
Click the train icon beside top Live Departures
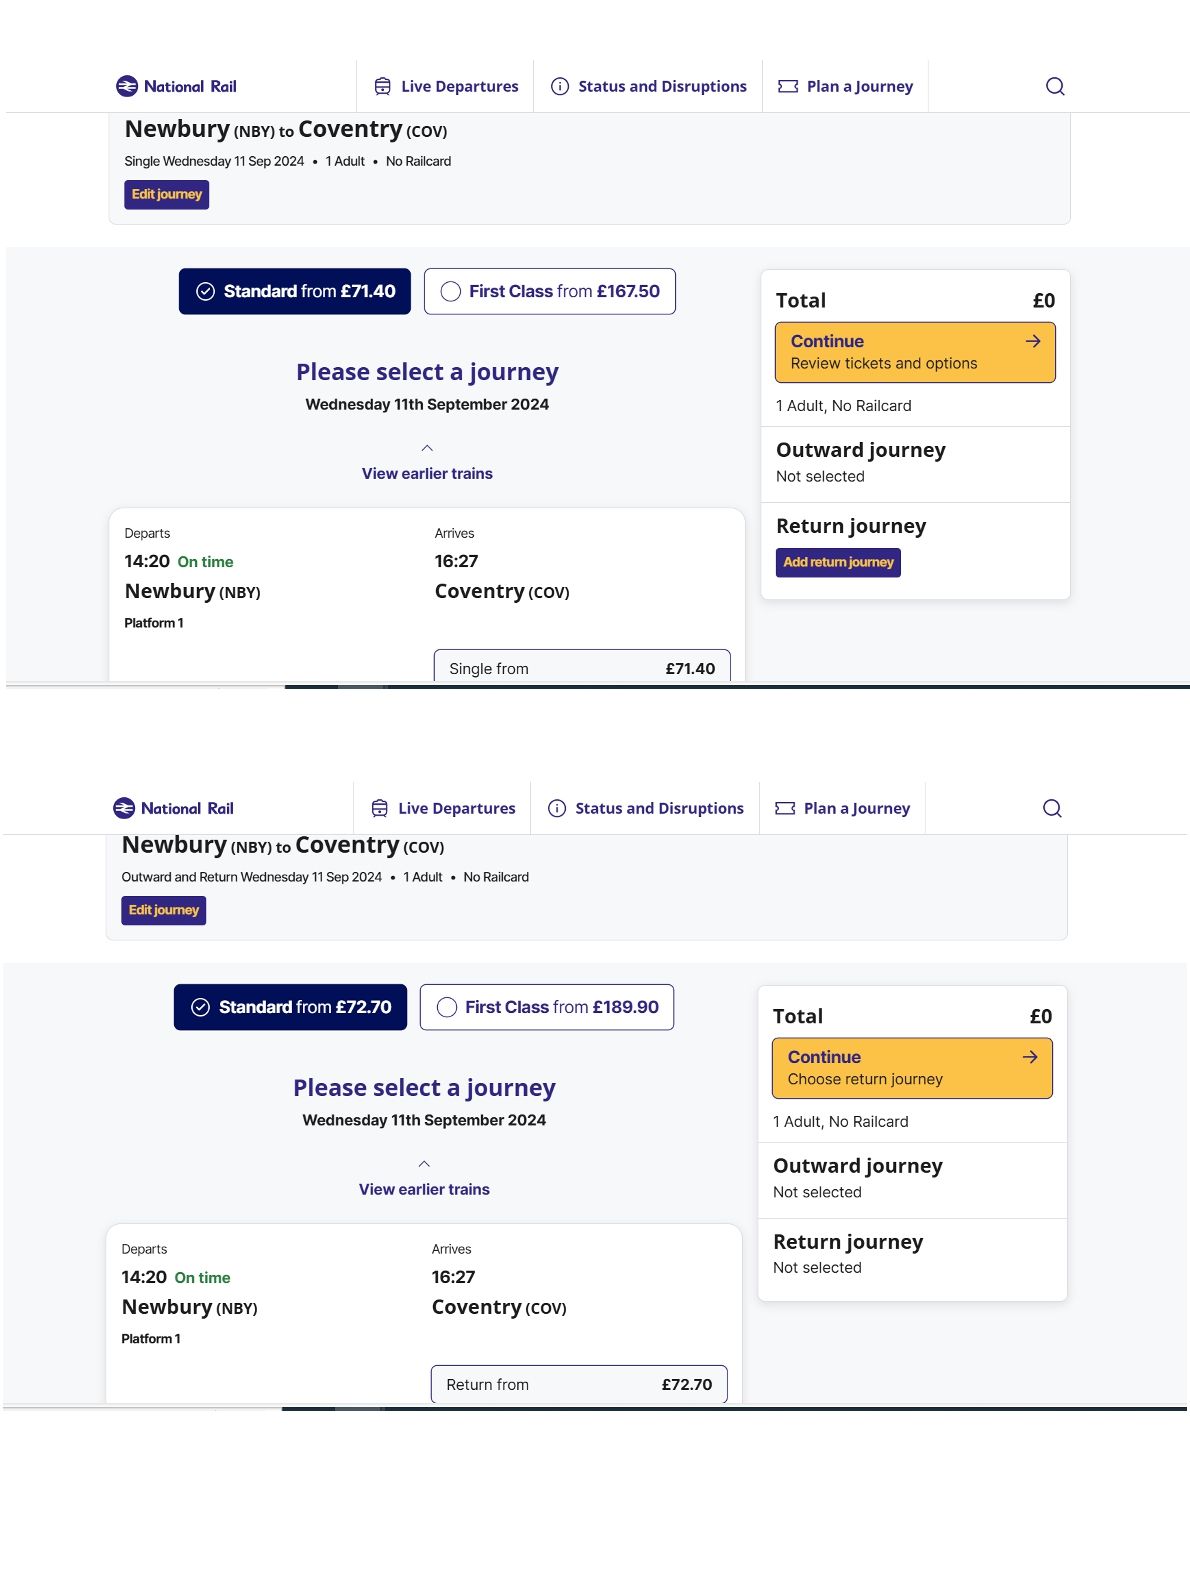tap(382, 86)
